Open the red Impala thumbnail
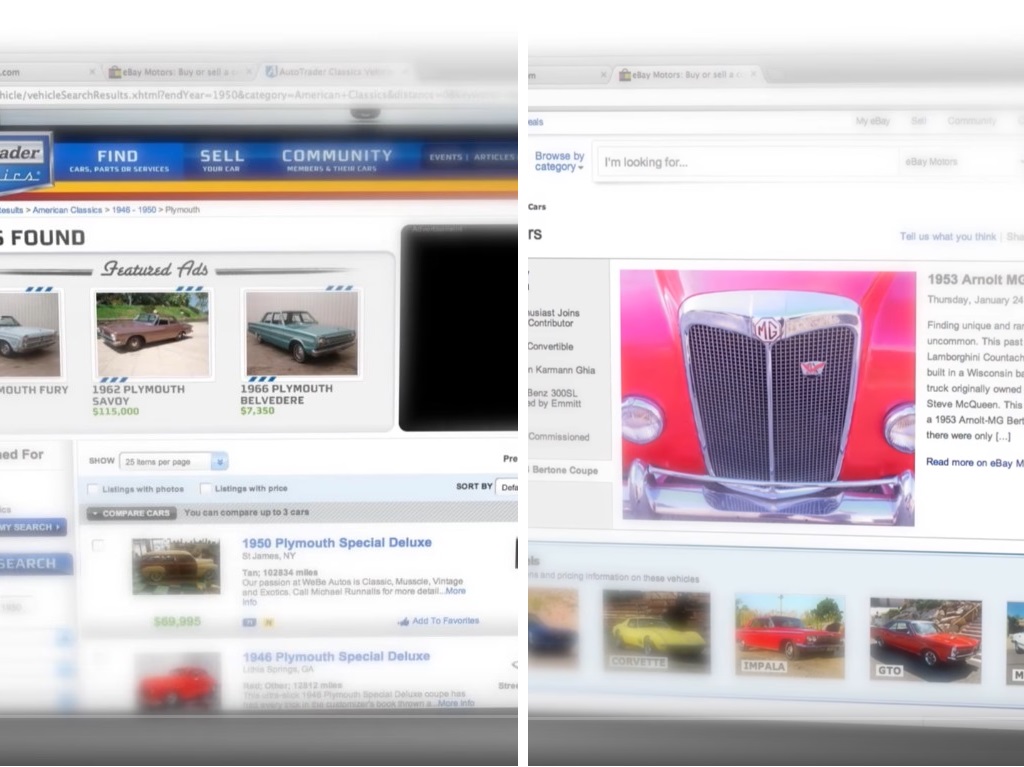The width and height of the screenshot is (1024, 767). click(x=789, y=635)
